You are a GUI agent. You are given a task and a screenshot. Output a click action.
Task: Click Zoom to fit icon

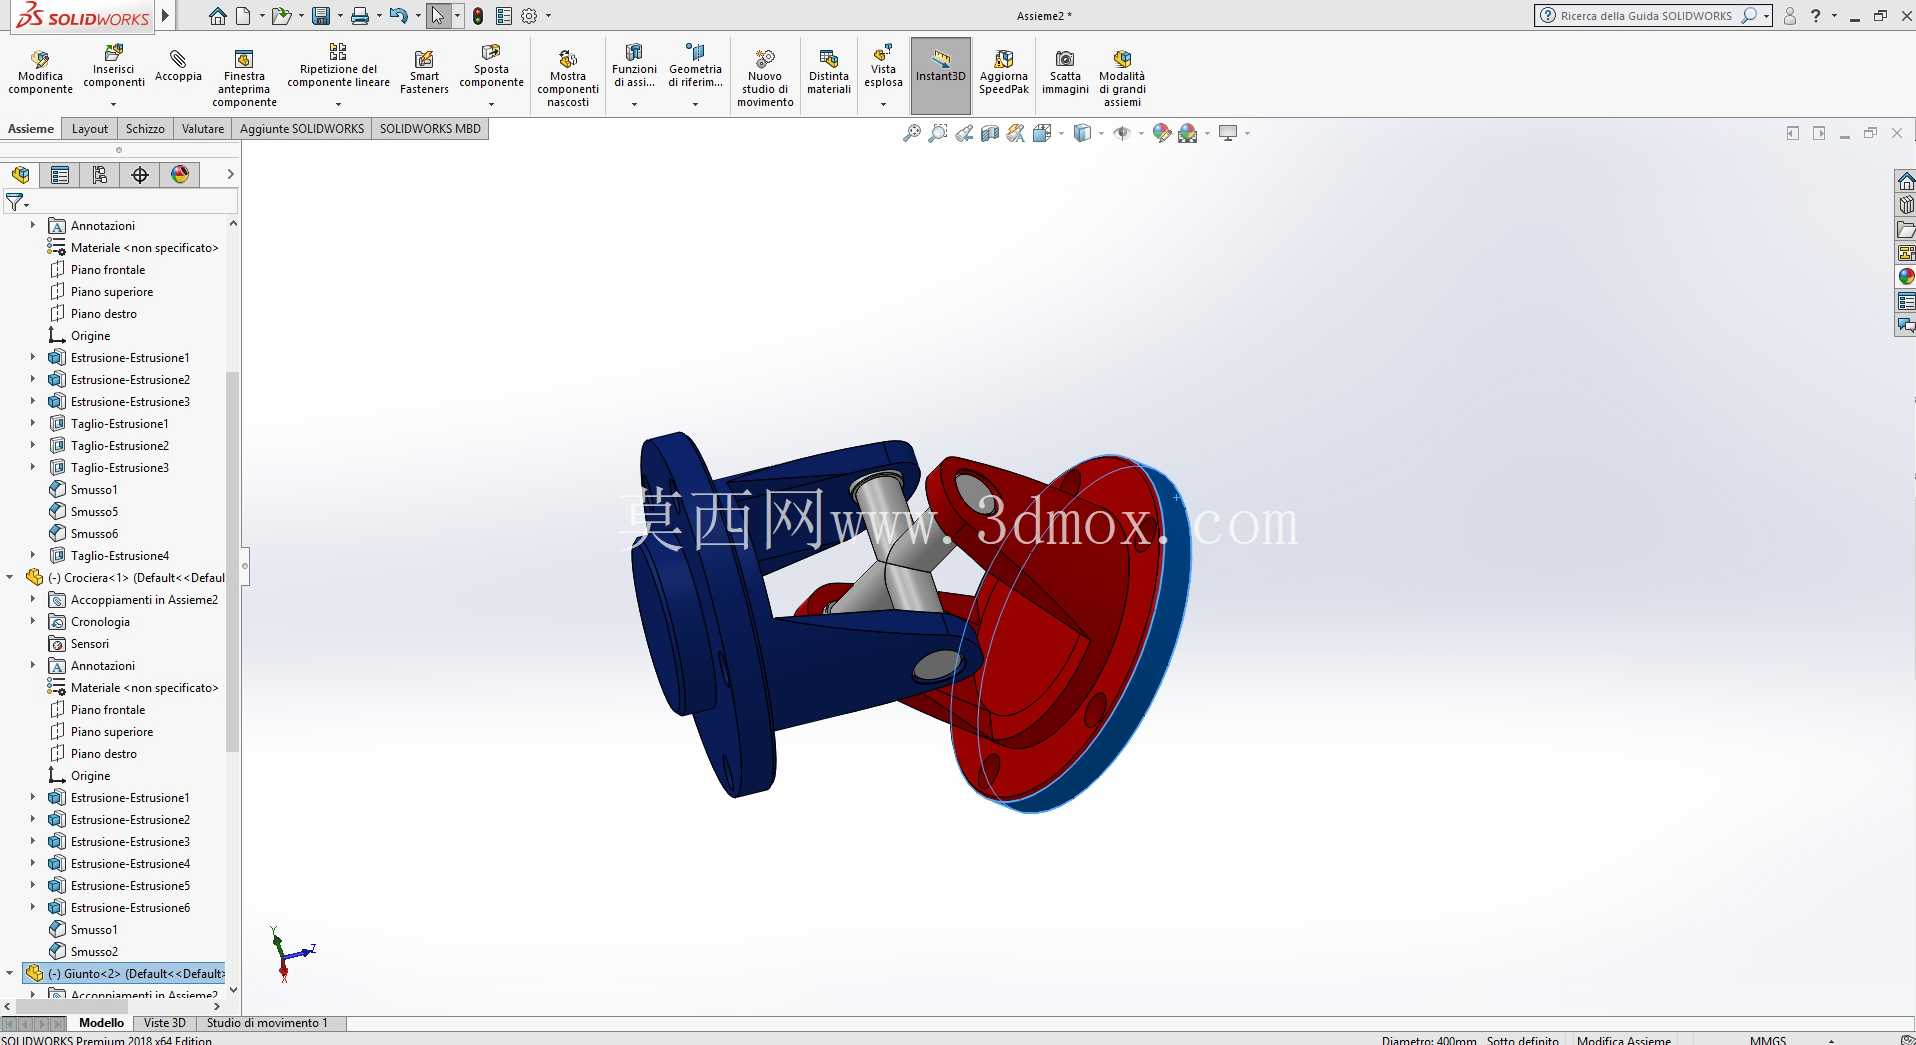pos(911,133)
